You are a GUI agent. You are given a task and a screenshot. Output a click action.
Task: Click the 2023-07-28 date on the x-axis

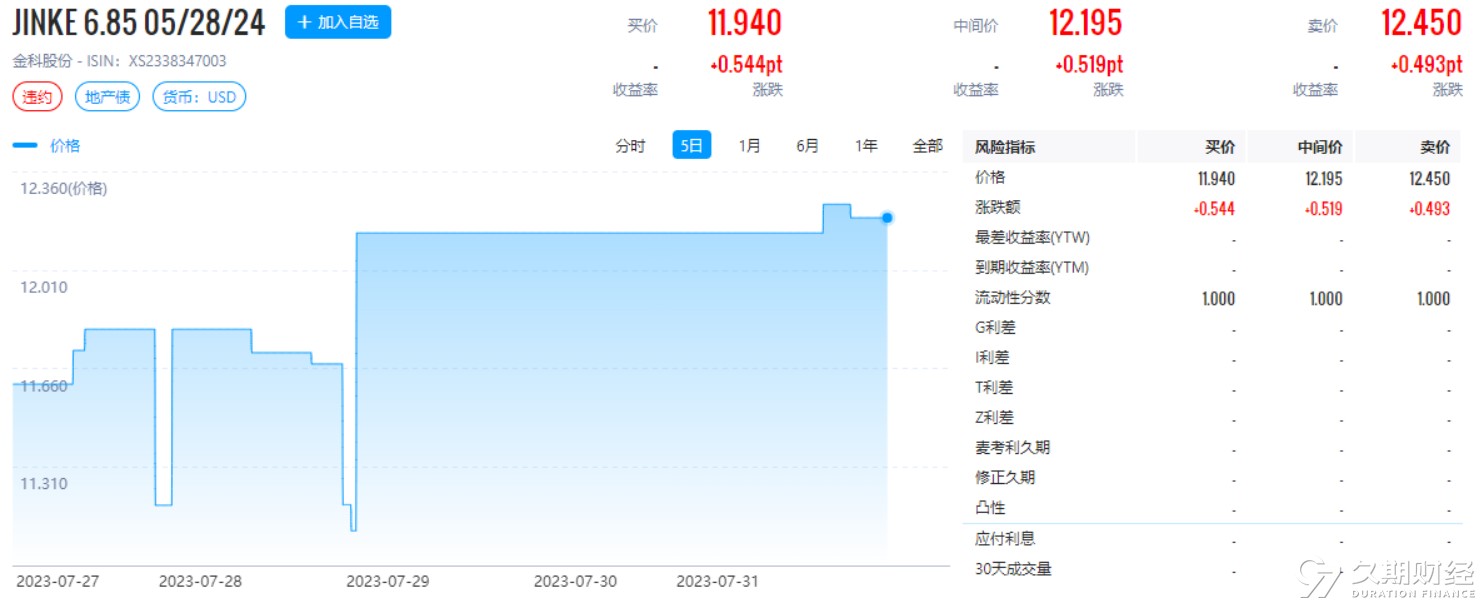click(x=200, y=581)
